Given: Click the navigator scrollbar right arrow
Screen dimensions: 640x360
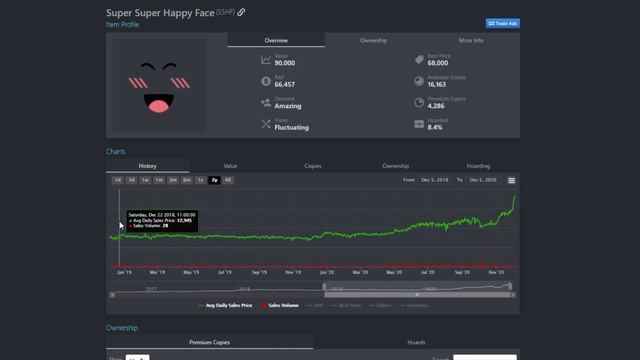Looking at the screenshot, I should point(513,295).
